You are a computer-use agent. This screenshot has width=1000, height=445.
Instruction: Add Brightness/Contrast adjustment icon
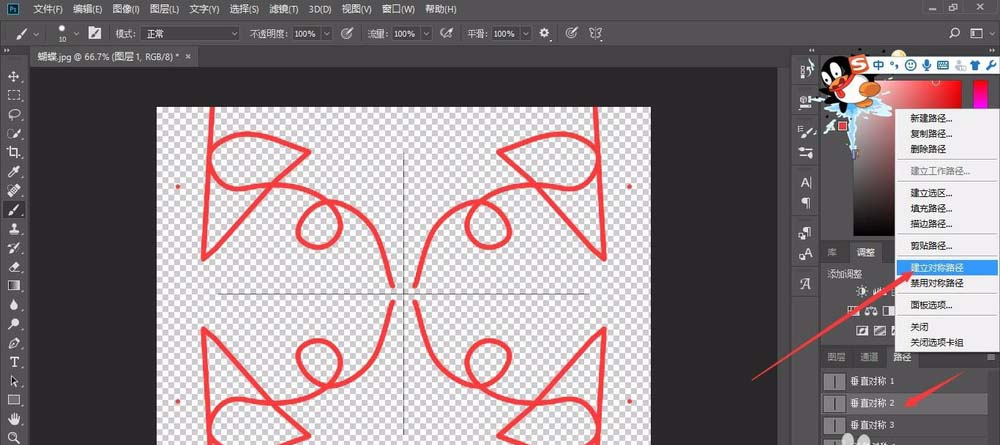point(862,291)
